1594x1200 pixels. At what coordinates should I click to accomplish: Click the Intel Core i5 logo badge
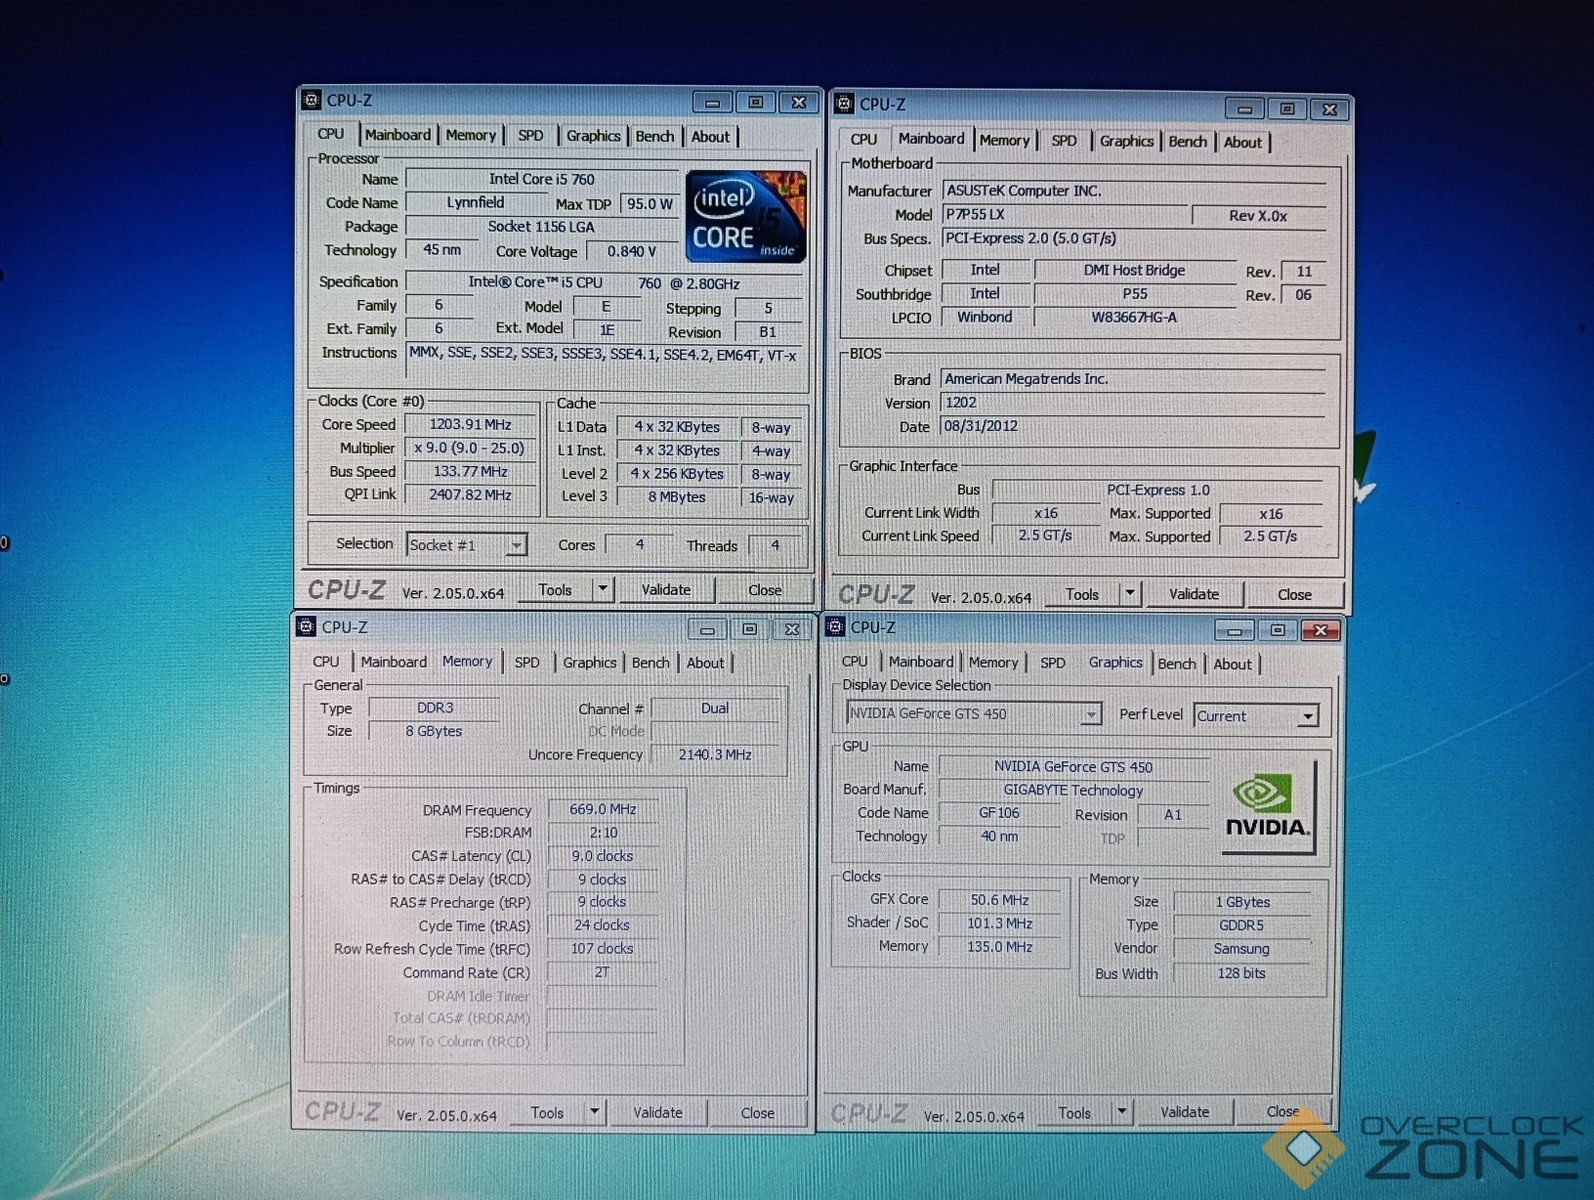[745, 217]
